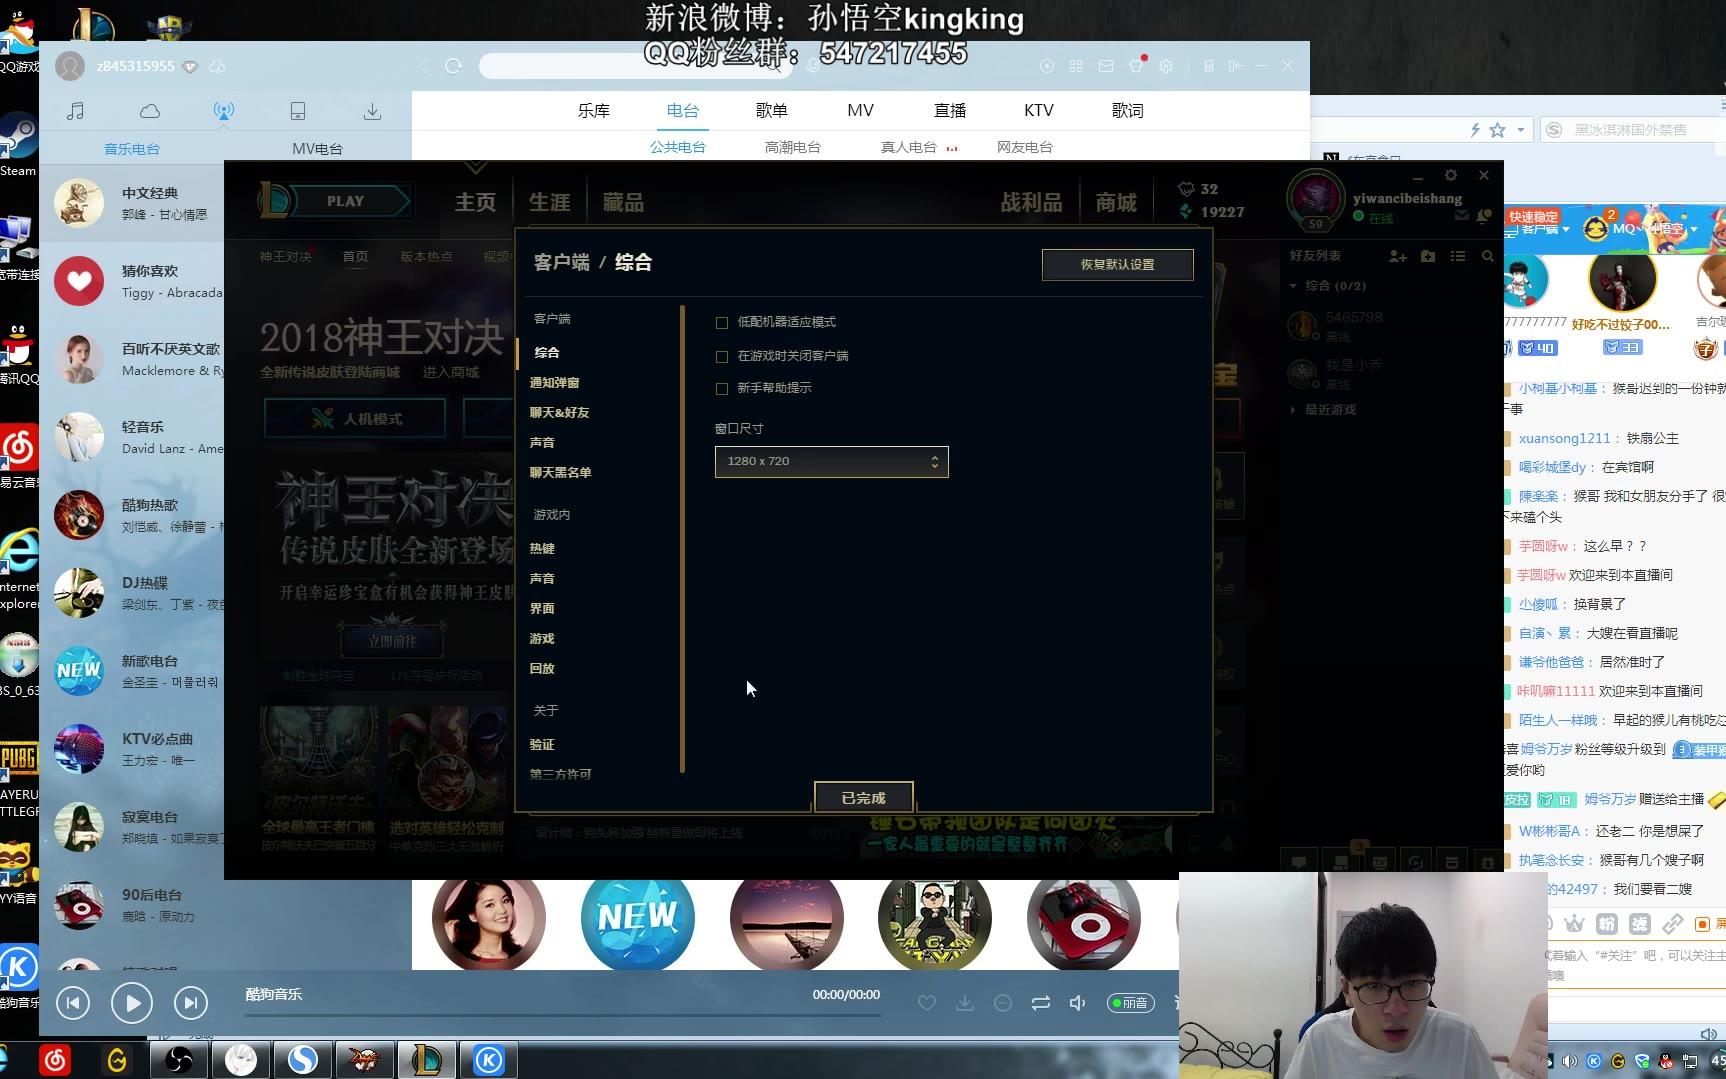This screenshot has width=1726, height=1079.
Task: Click KuGou volume speaker icon
Action: point(1078,1003)
